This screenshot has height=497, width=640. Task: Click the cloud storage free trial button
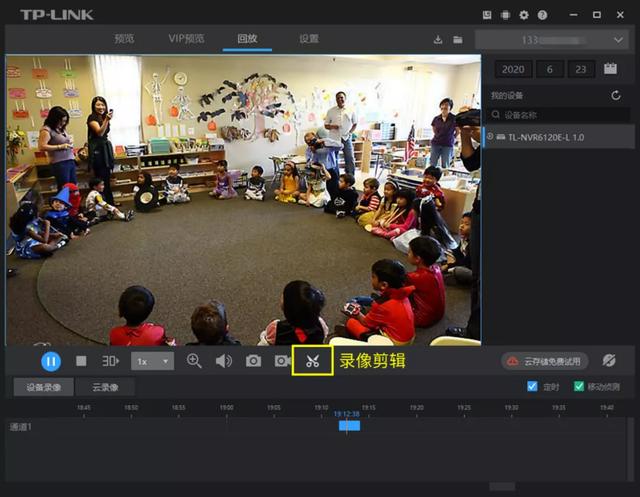pyautogui.click(x=544, y=361)
